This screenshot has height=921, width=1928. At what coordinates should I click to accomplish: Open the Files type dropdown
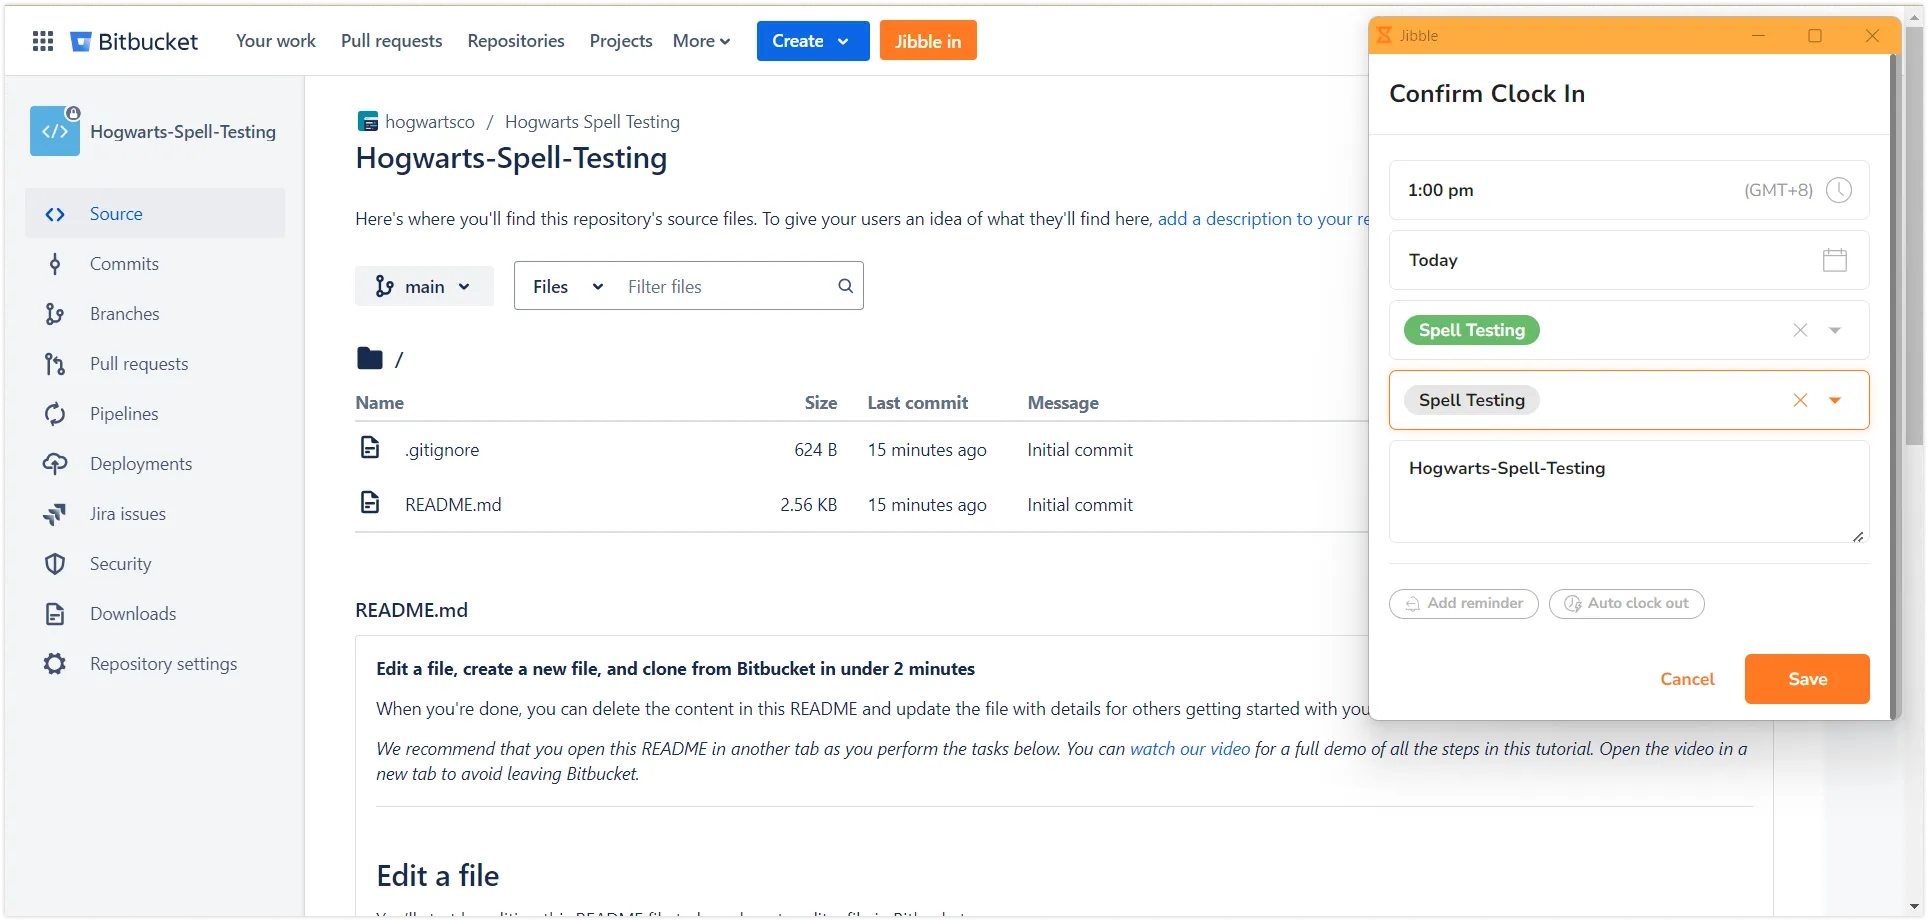[567, 287]
